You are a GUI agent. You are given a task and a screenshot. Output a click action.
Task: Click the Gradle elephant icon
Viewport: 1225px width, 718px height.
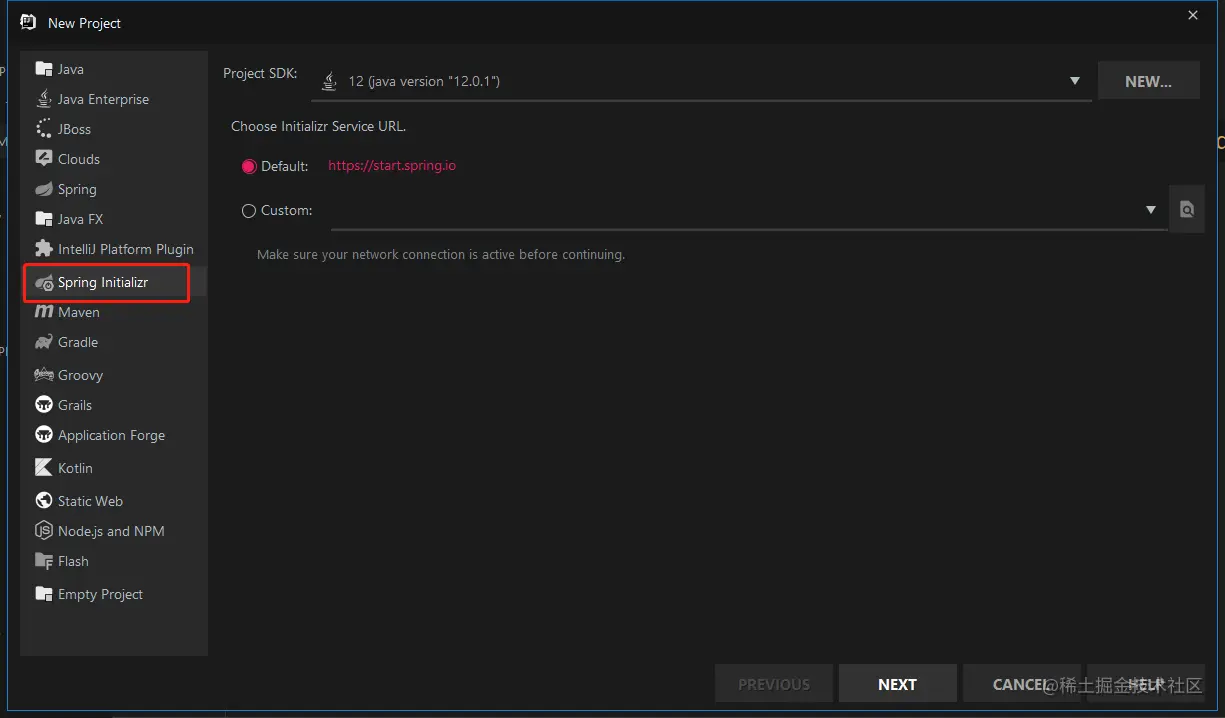coord(43,342)
